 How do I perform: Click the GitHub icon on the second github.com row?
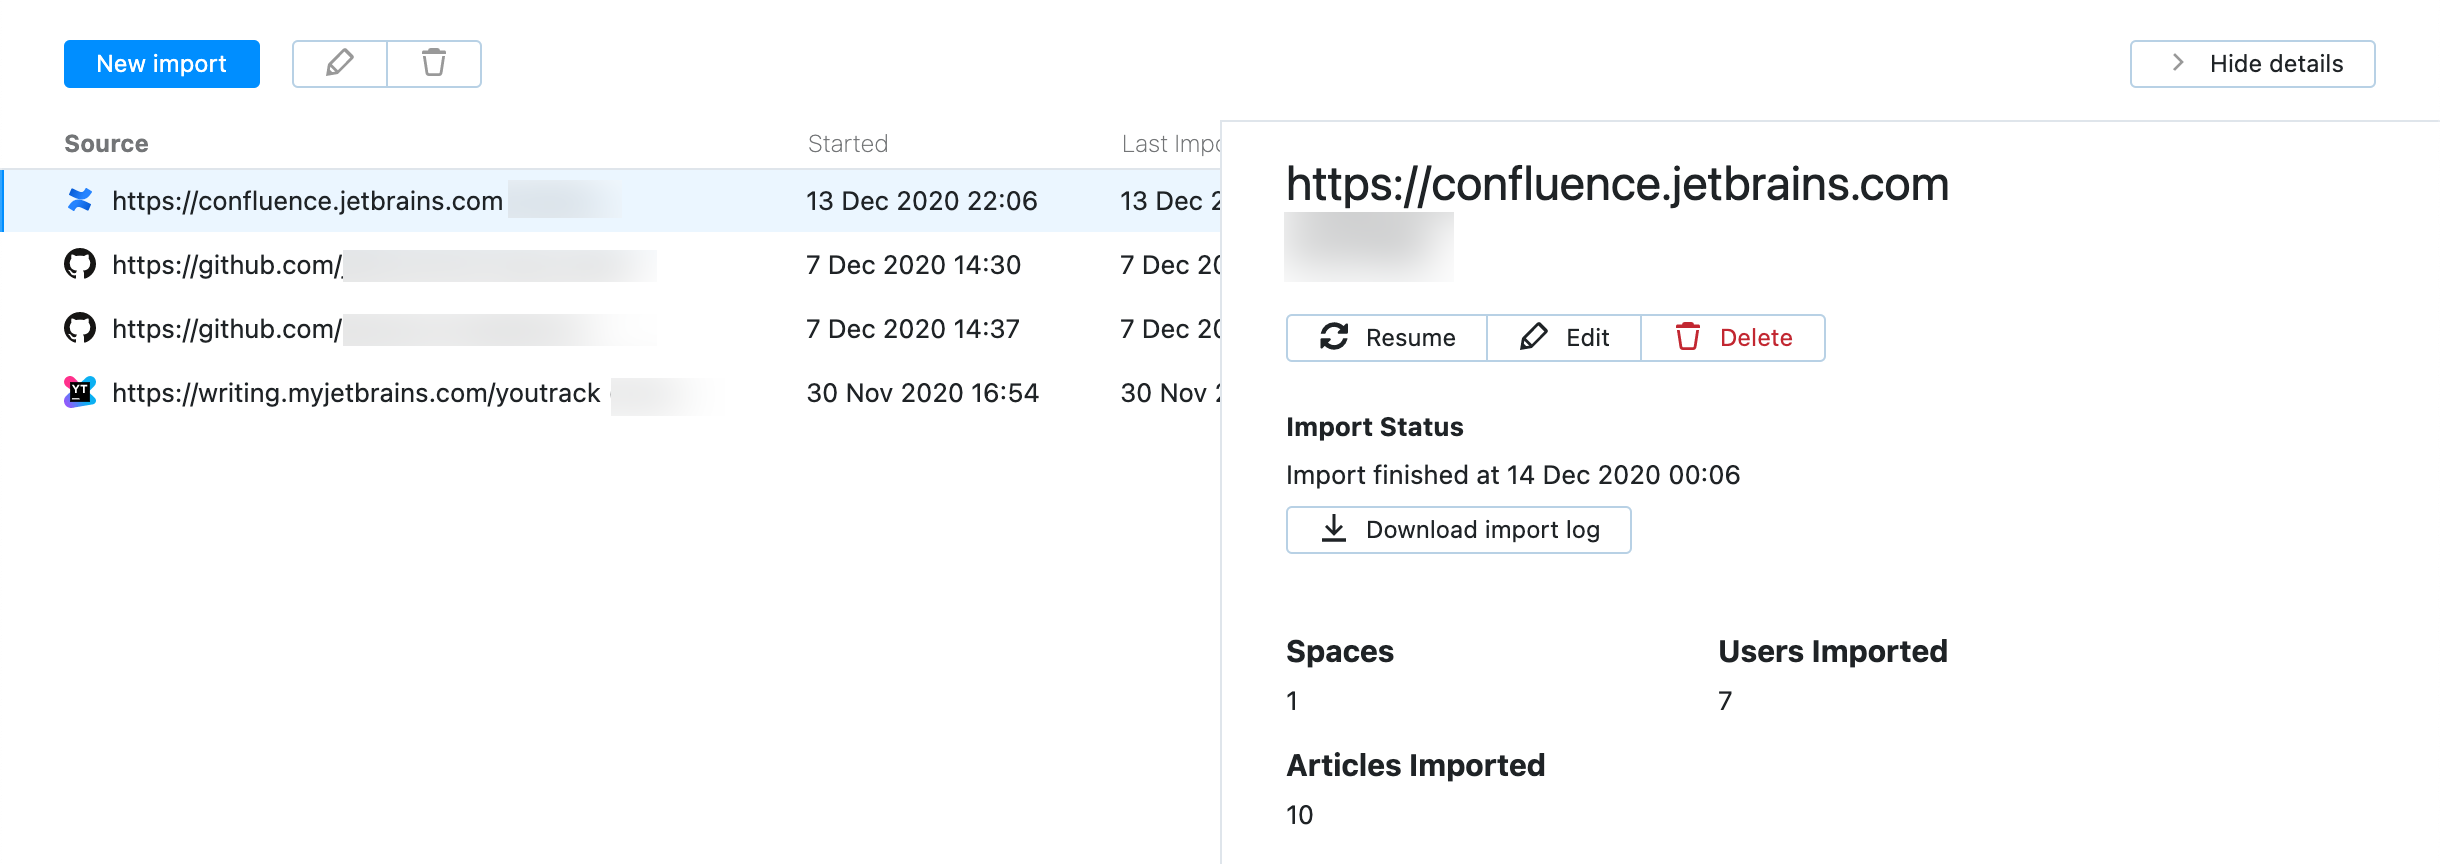(x=80, y=328)
